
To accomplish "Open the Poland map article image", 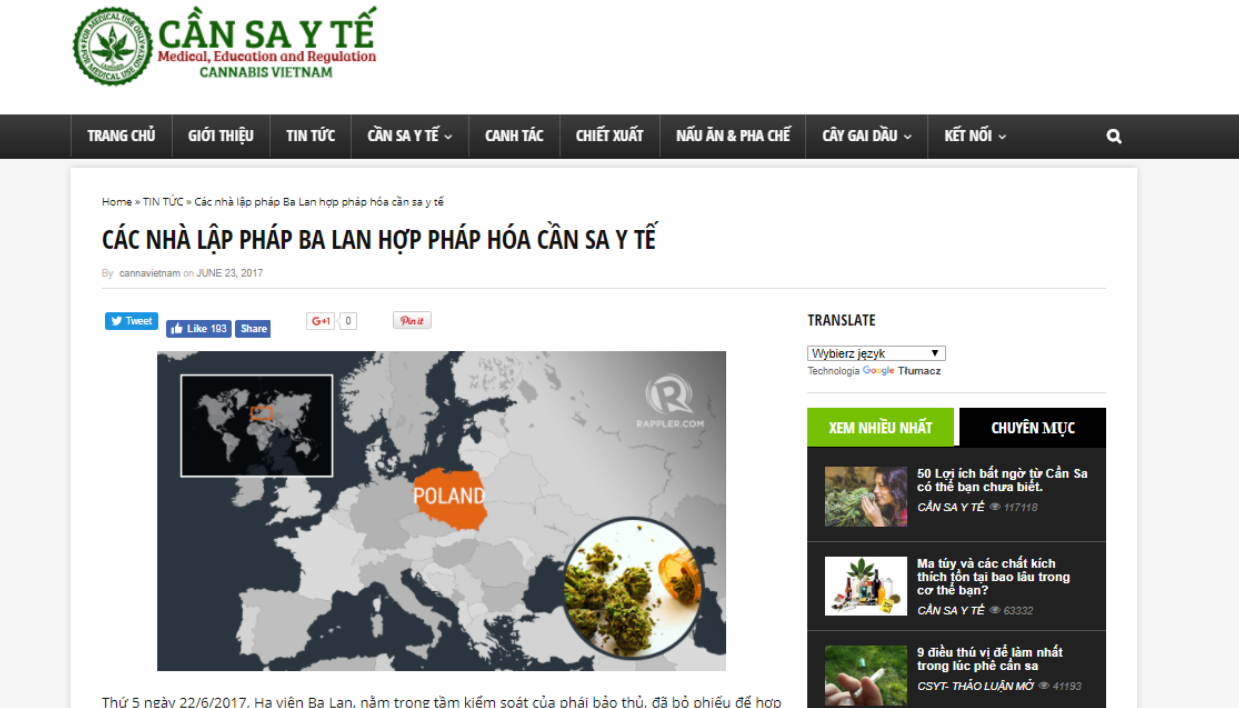I will [441, 510].
